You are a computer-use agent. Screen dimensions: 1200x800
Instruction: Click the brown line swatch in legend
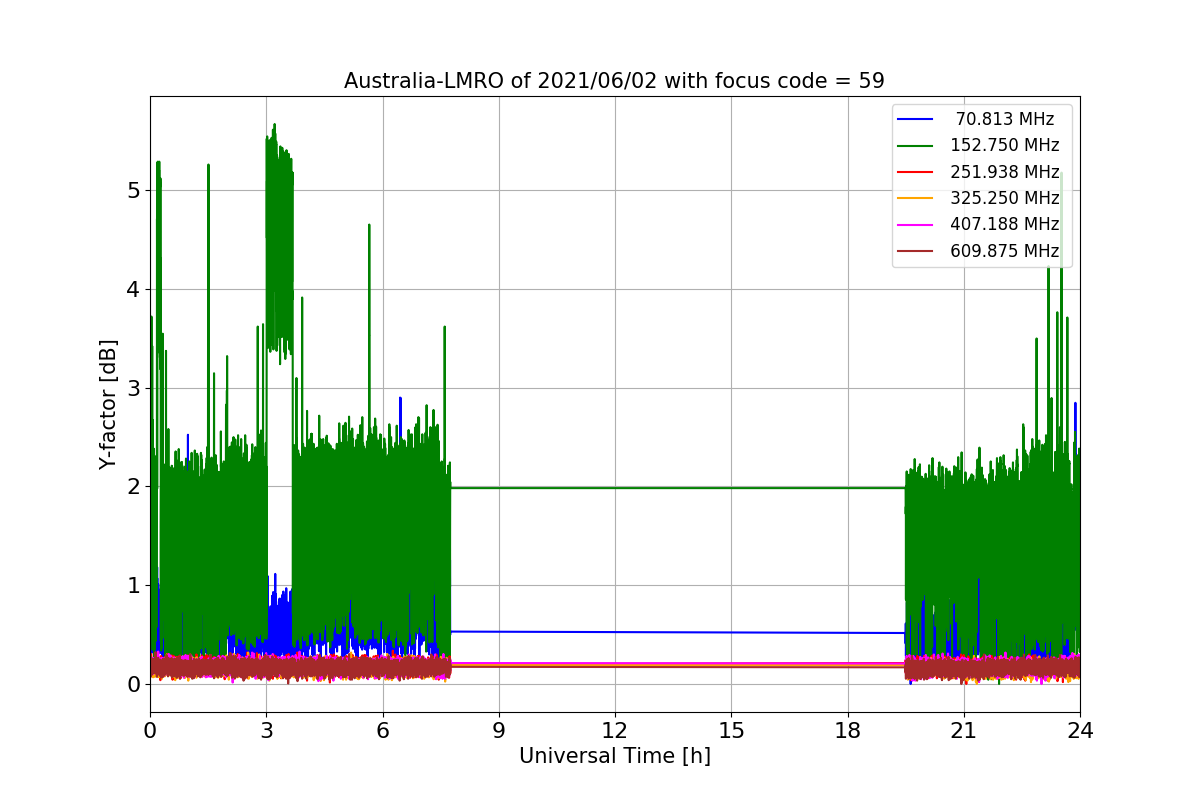pyautogui.click(x=916, y=252)
